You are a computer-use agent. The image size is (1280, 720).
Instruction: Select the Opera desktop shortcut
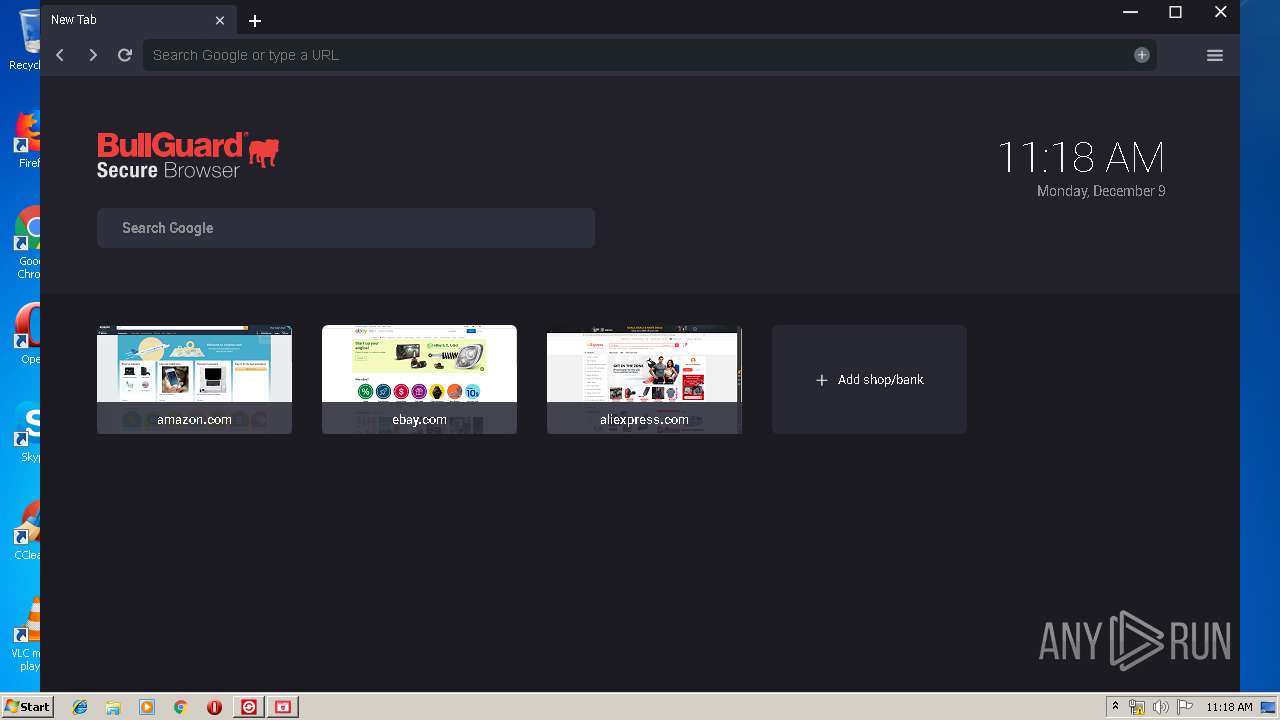(x=27, y=335)
